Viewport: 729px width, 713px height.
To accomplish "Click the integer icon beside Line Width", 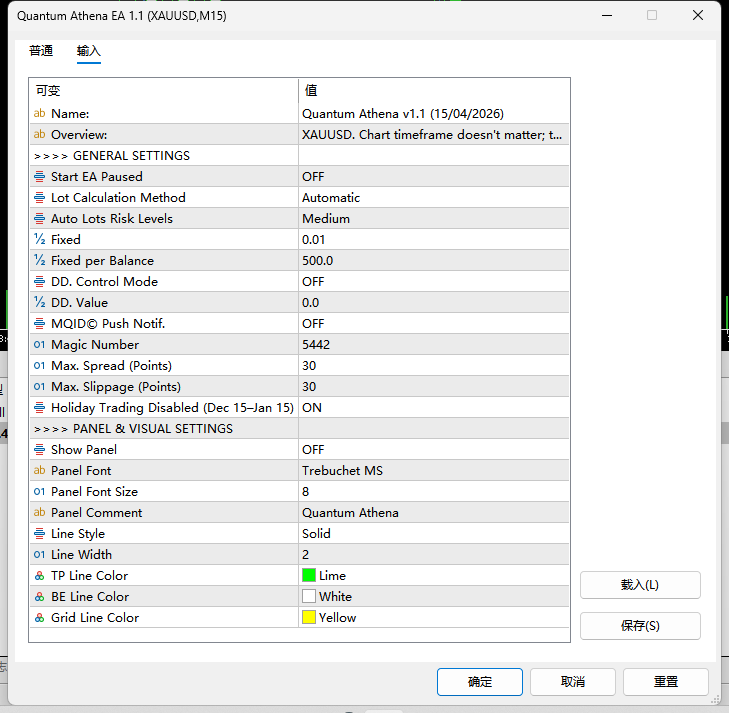I will point(40,555).
